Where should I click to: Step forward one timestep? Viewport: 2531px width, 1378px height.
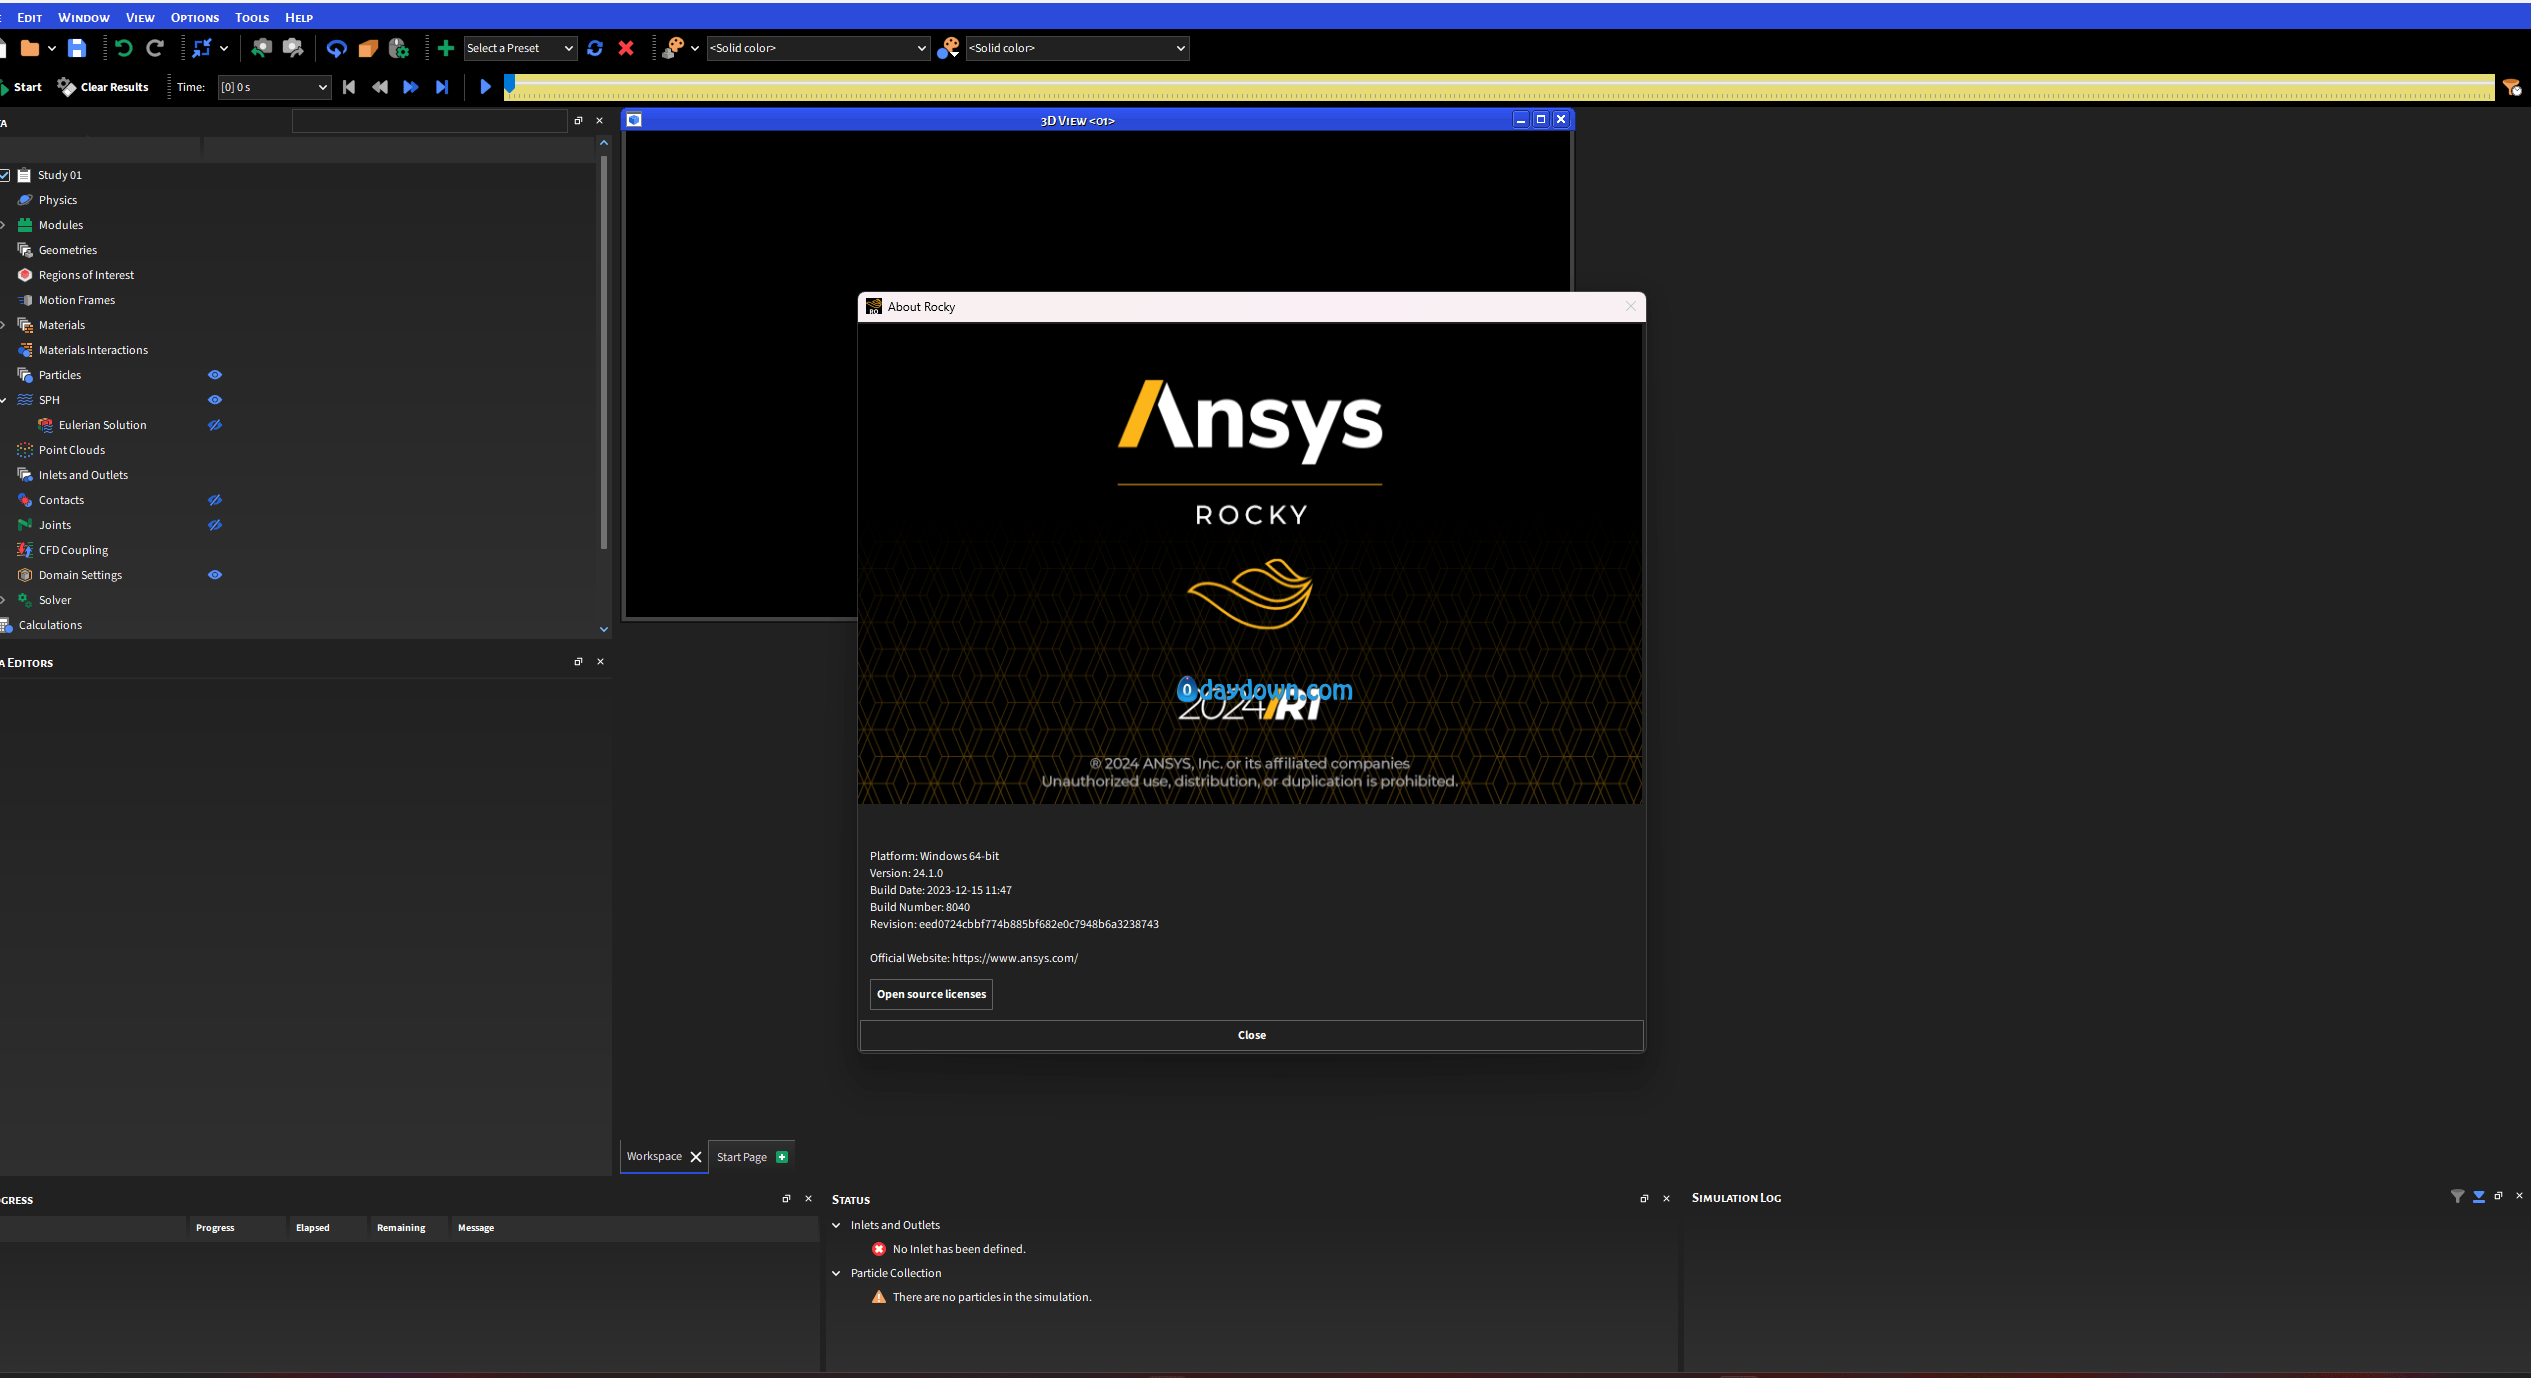click(x=411, y=87)
